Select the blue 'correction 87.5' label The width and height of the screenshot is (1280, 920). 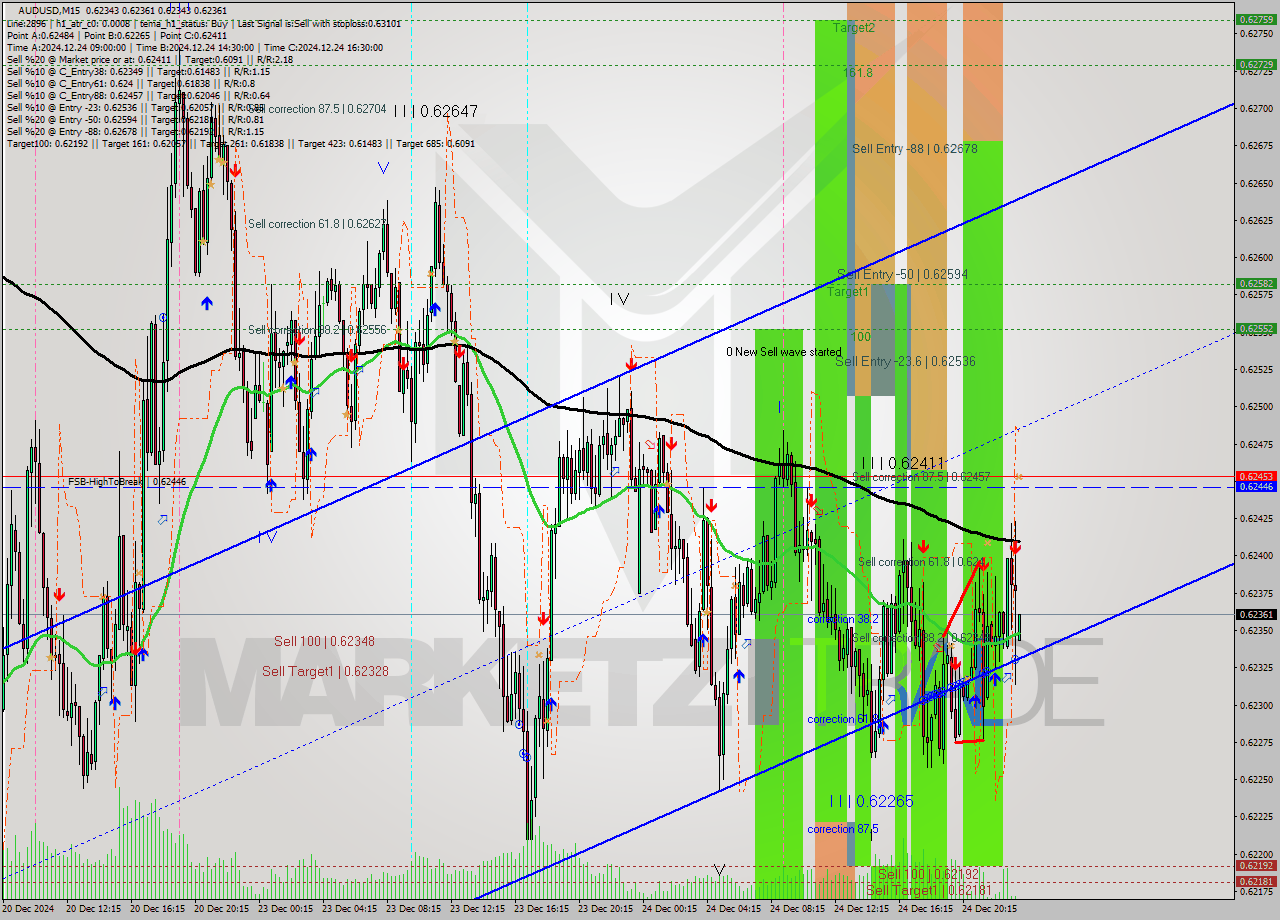click(x=844, y=829)
